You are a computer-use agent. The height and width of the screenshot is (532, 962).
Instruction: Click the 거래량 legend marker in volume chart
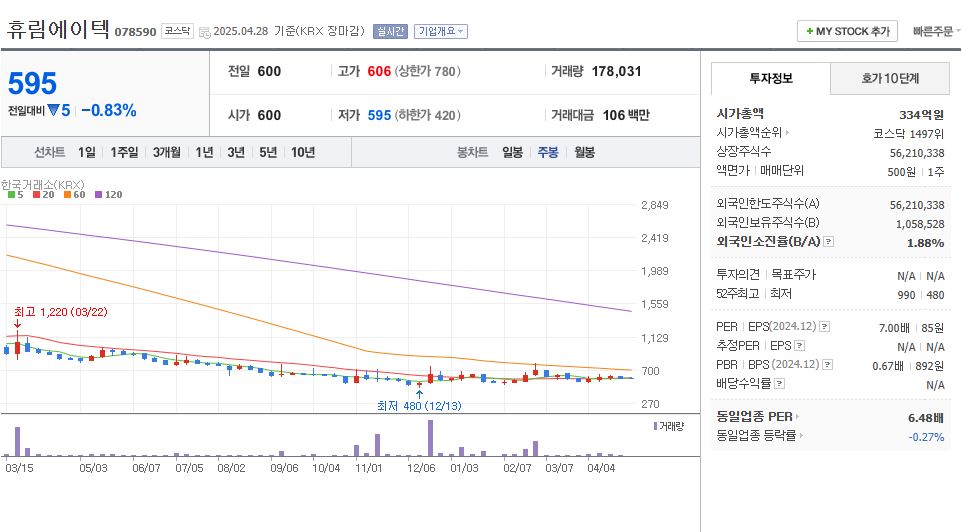[x=655, y=426]
